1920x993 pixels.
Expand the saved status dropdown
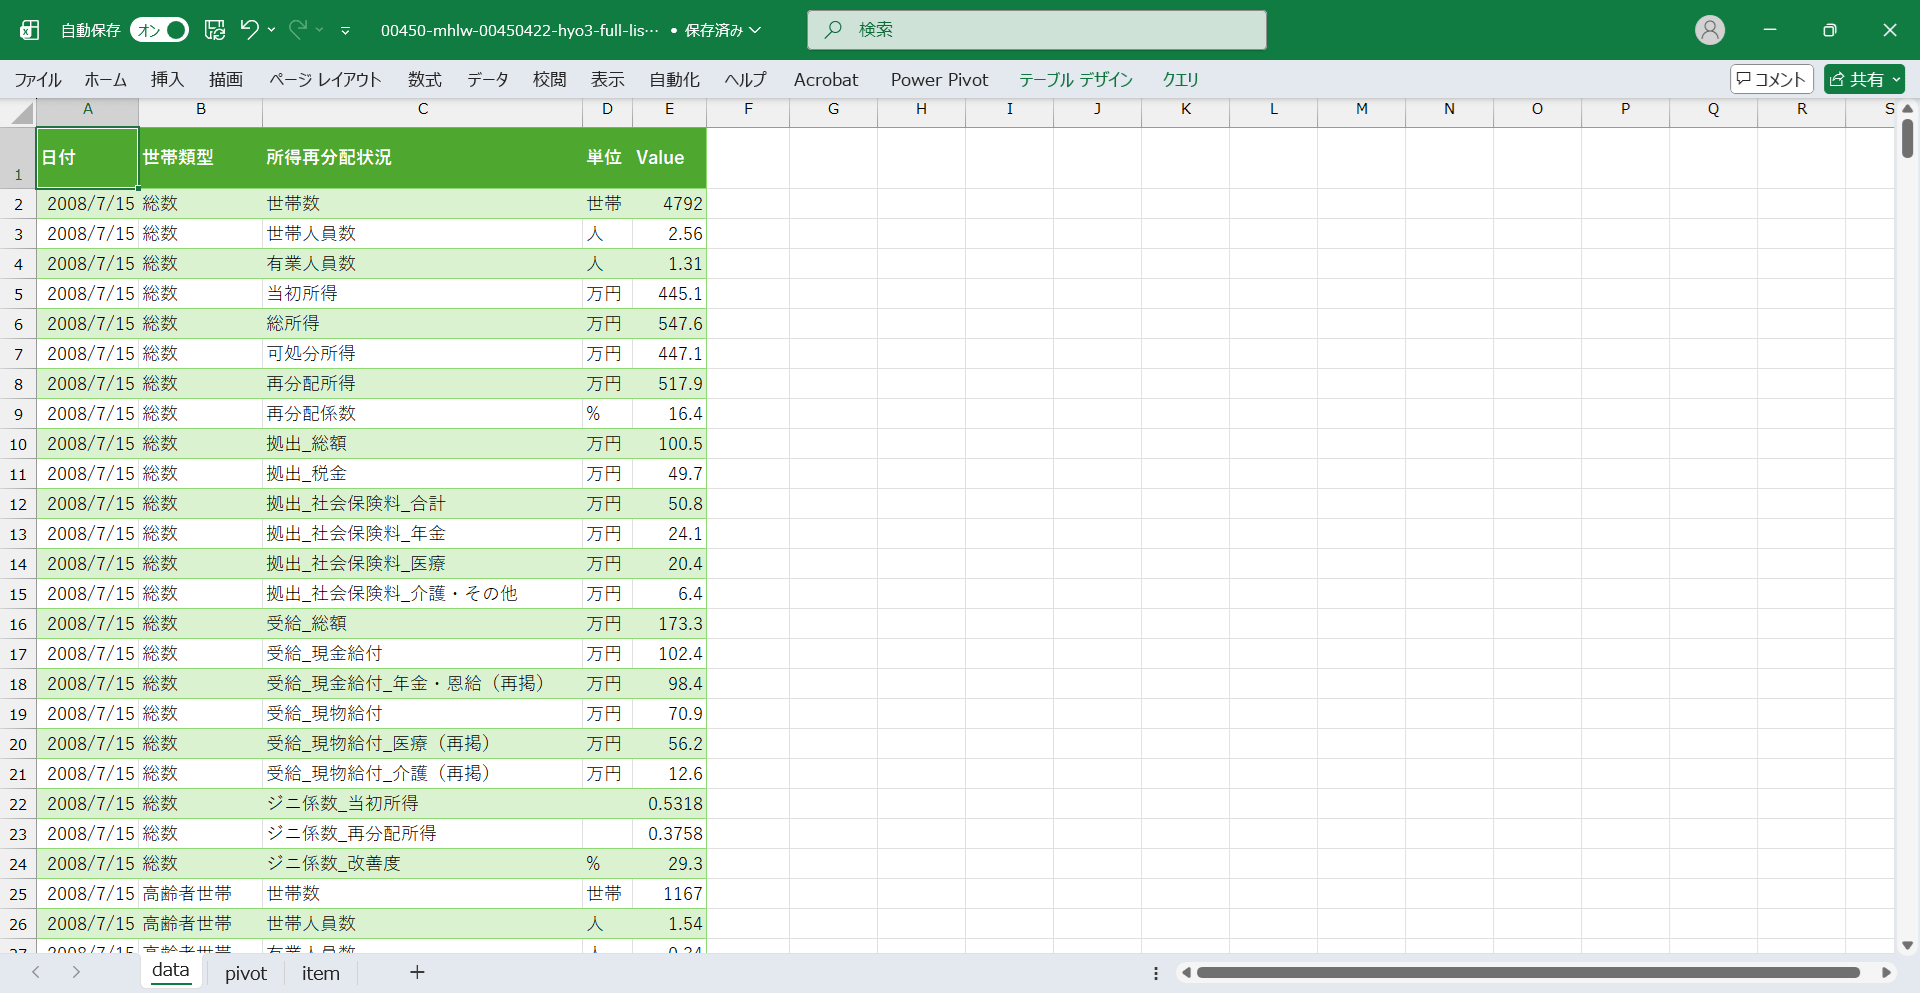[x=755, y=30]
